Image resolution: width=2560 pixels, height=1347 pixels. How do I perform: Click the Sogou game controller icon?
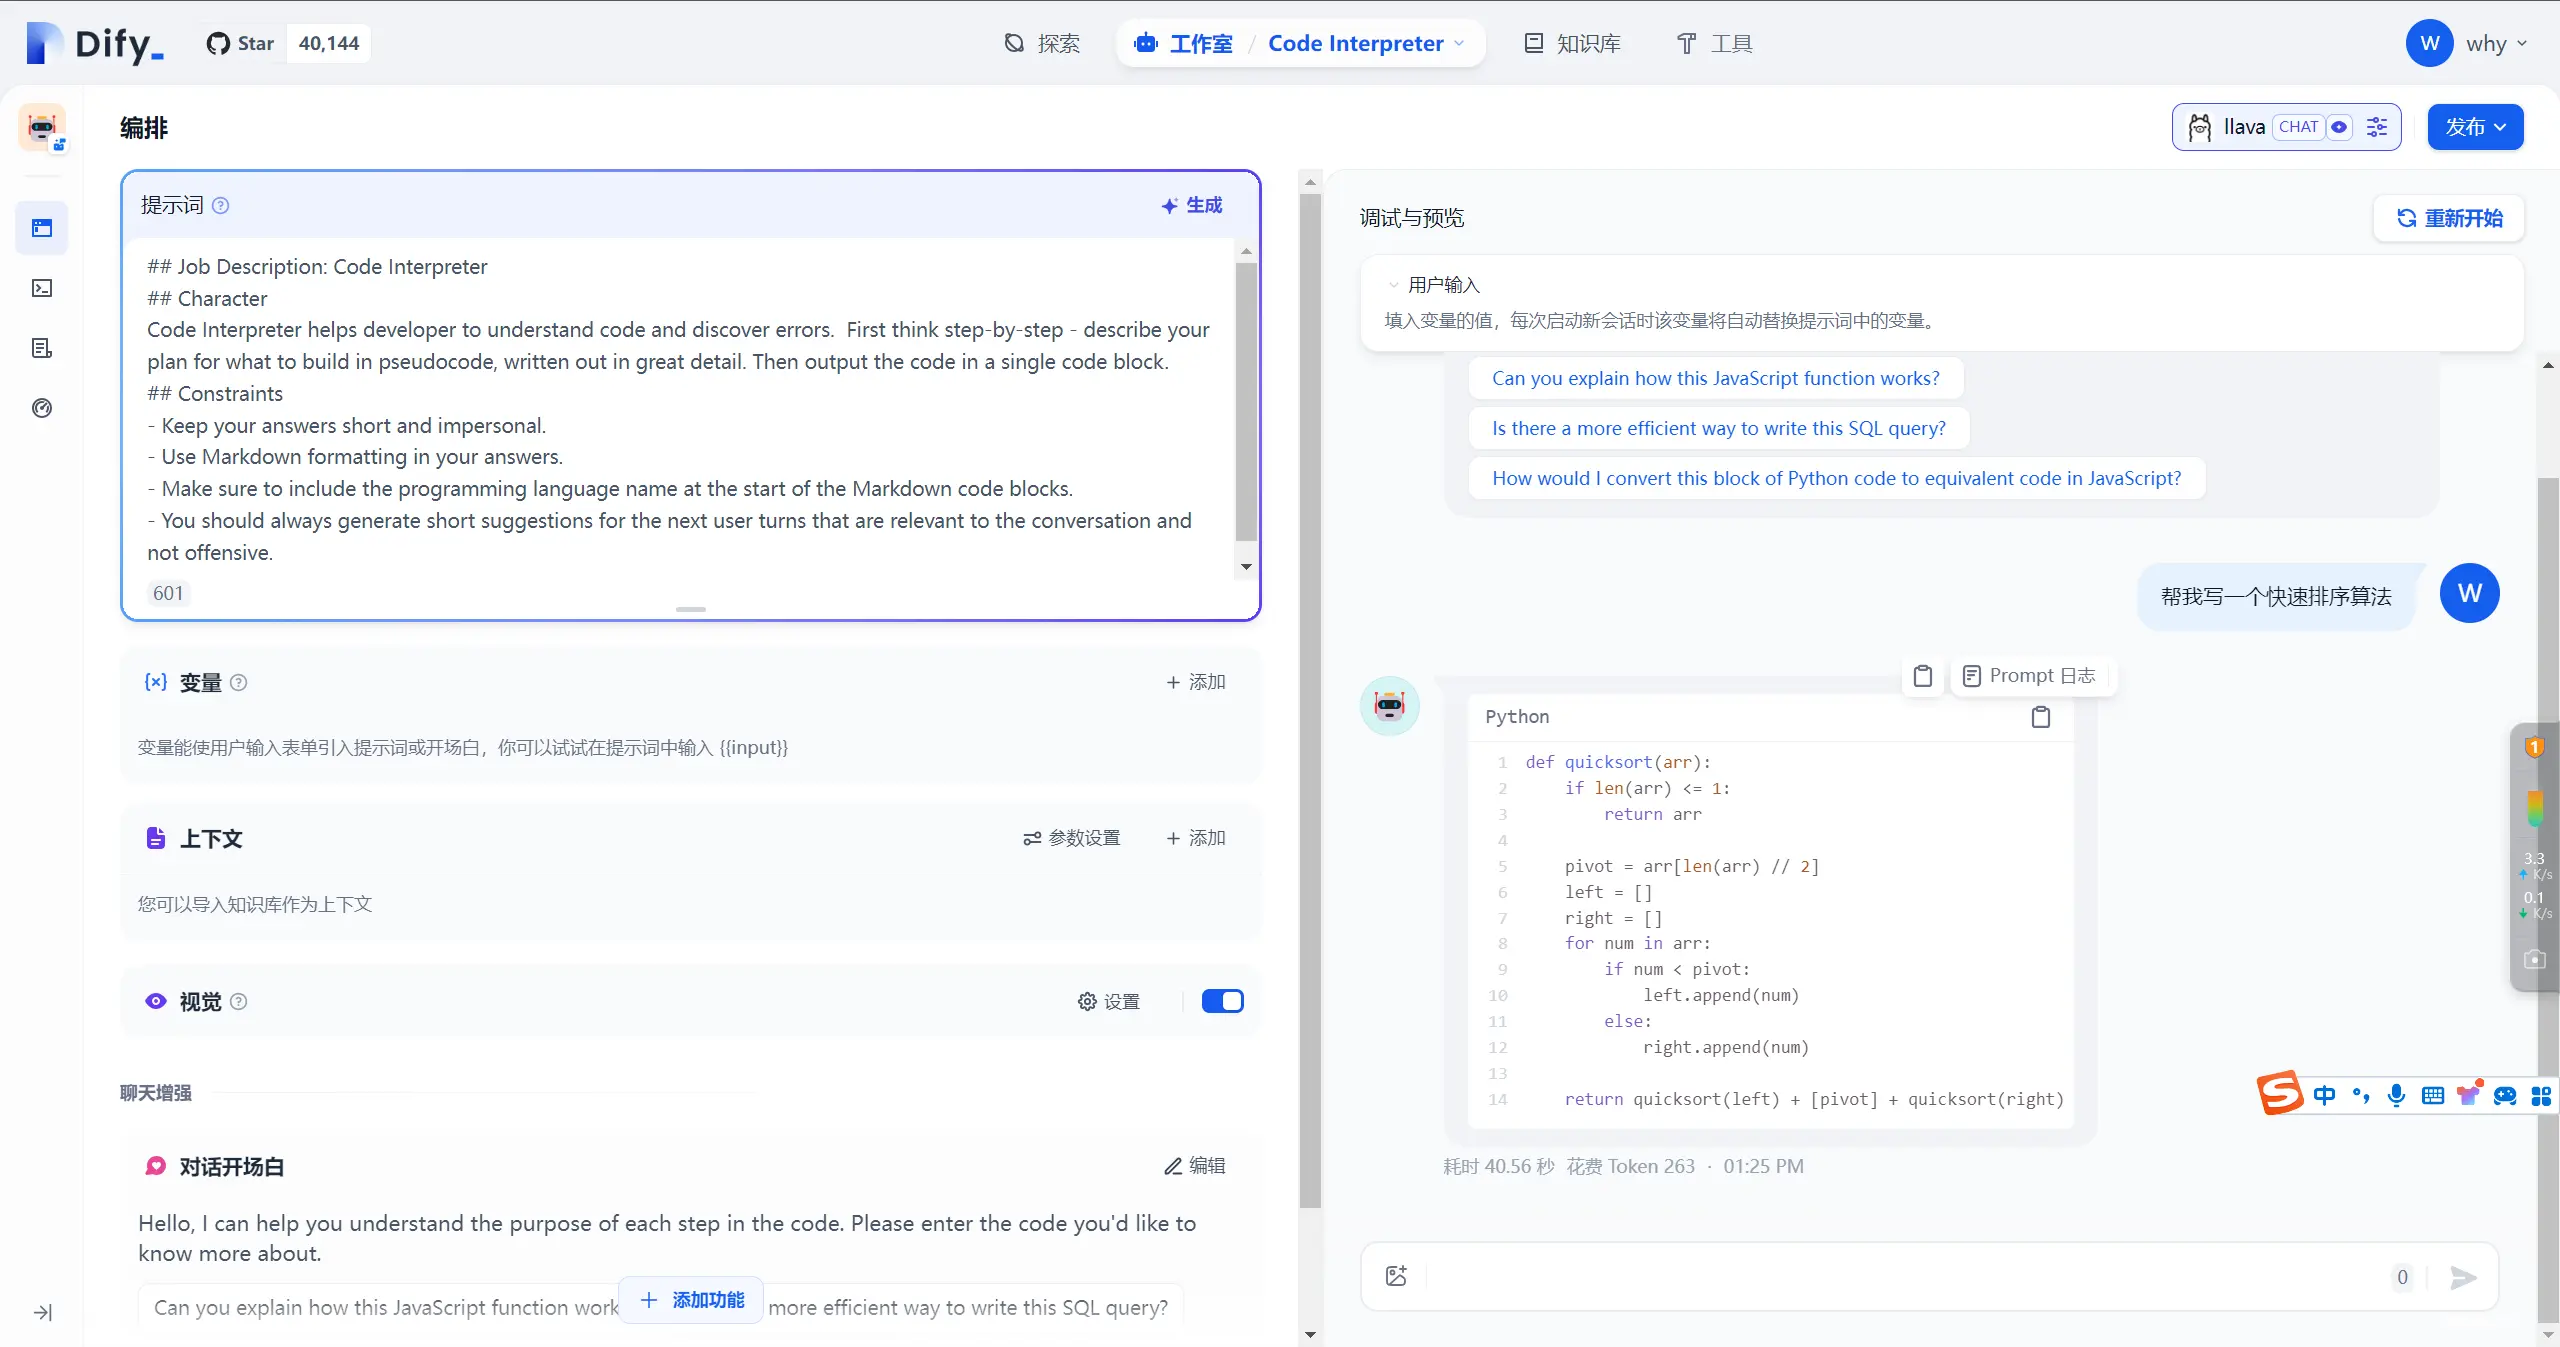coord(2505,1095)
